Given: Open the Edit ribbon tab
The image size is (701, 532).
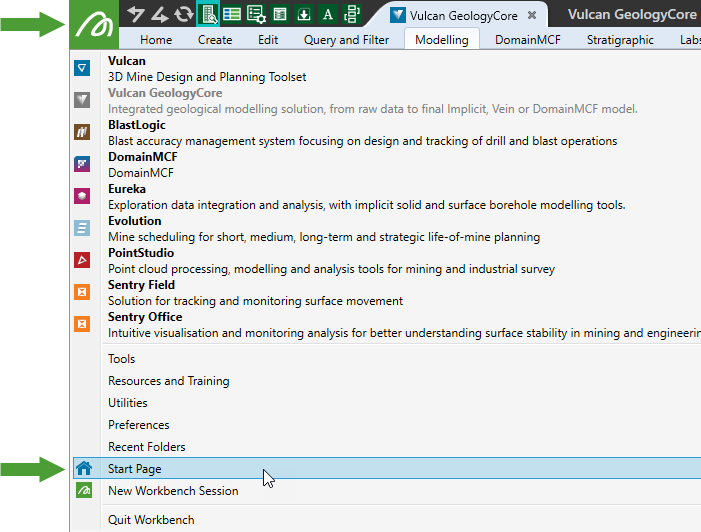Looking at the screenshot, I should [268, 40].
